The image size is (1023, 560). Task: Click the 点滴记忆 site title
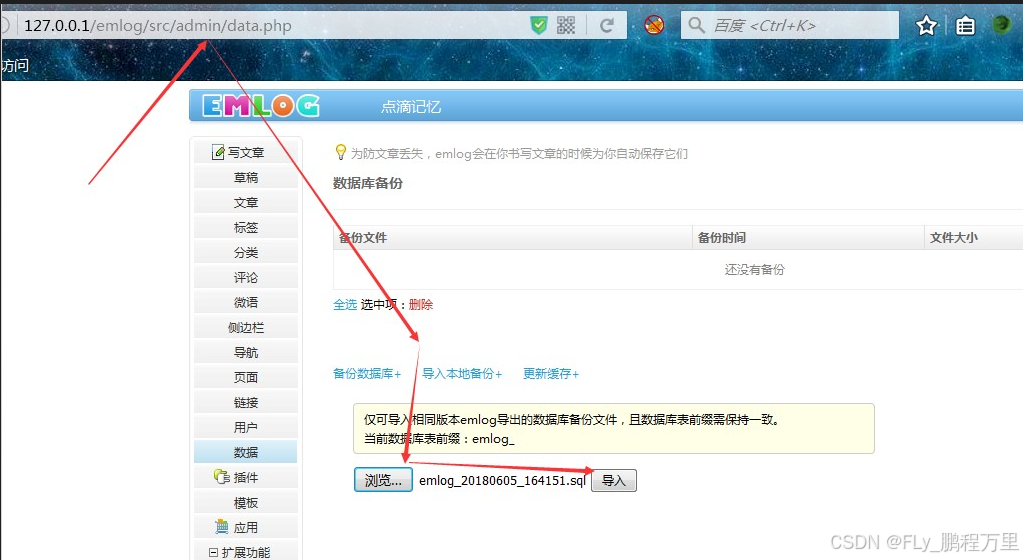(411, 106)
